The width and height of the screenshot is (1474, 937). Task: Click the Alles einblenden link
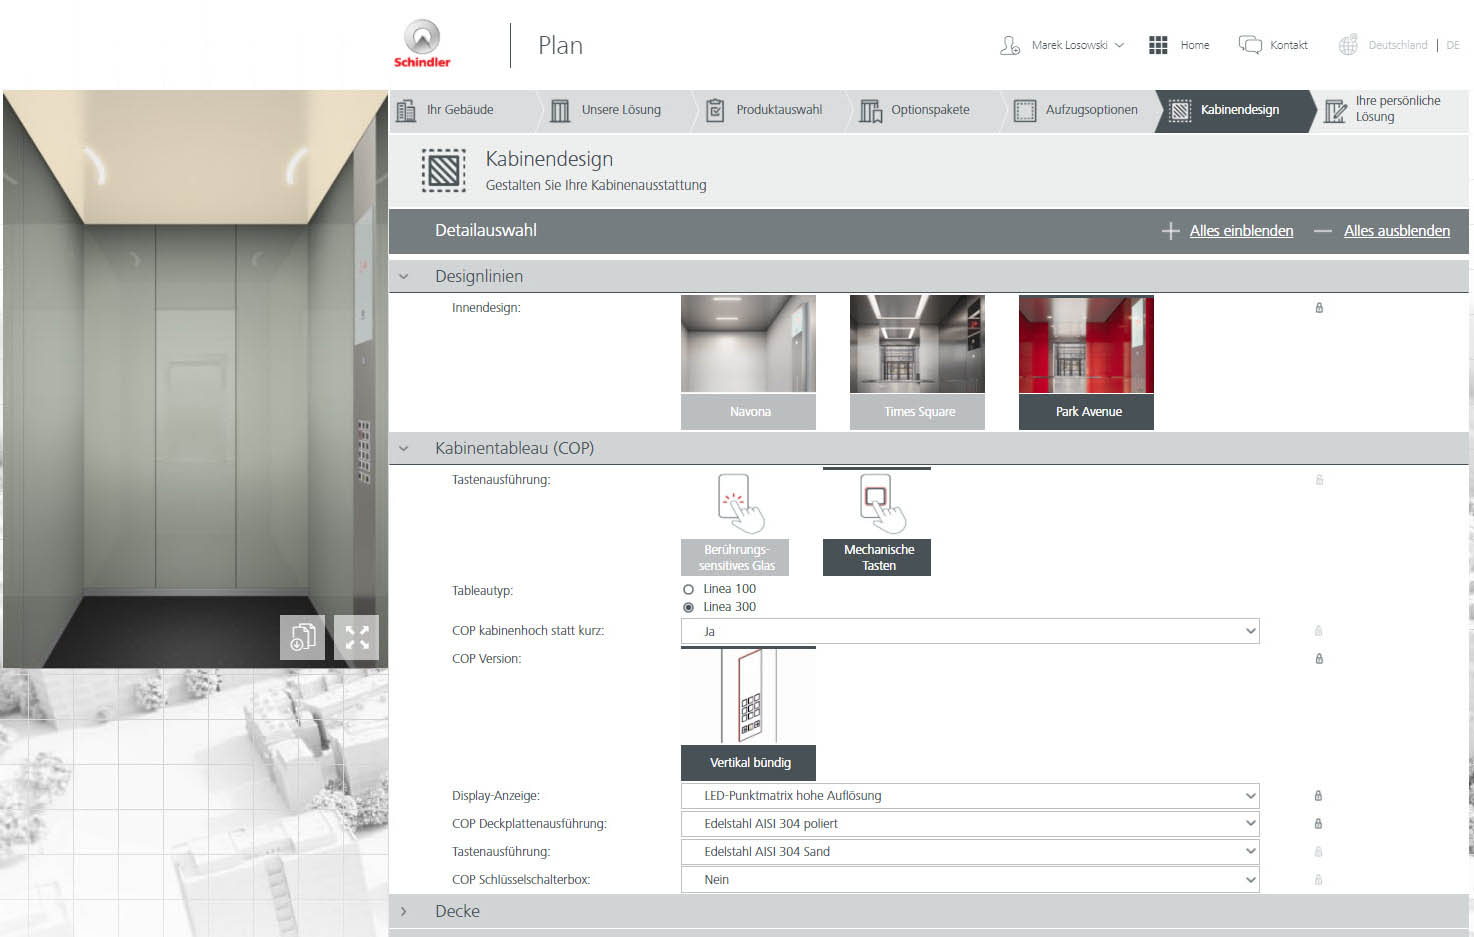click(1241, 231)
